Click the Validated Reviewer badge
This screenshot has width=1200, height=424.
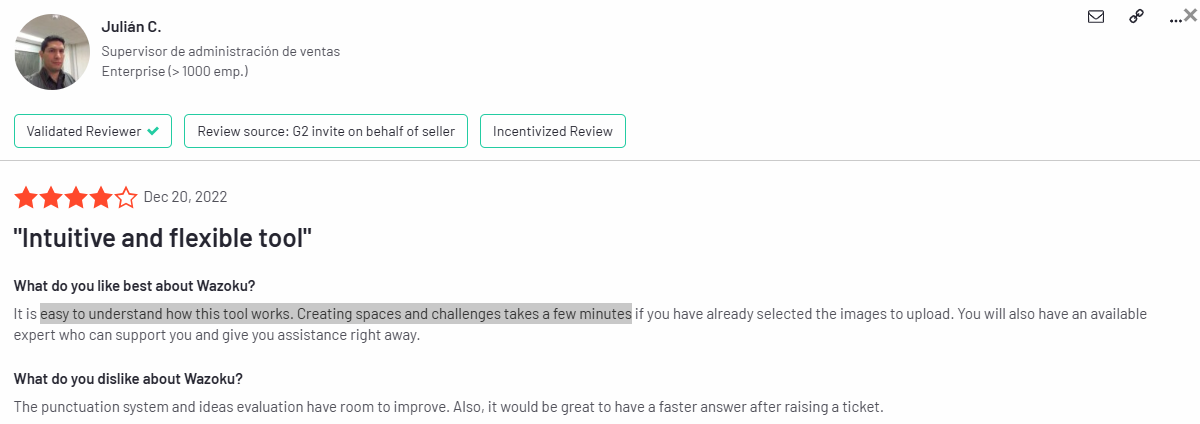(93, 131)
